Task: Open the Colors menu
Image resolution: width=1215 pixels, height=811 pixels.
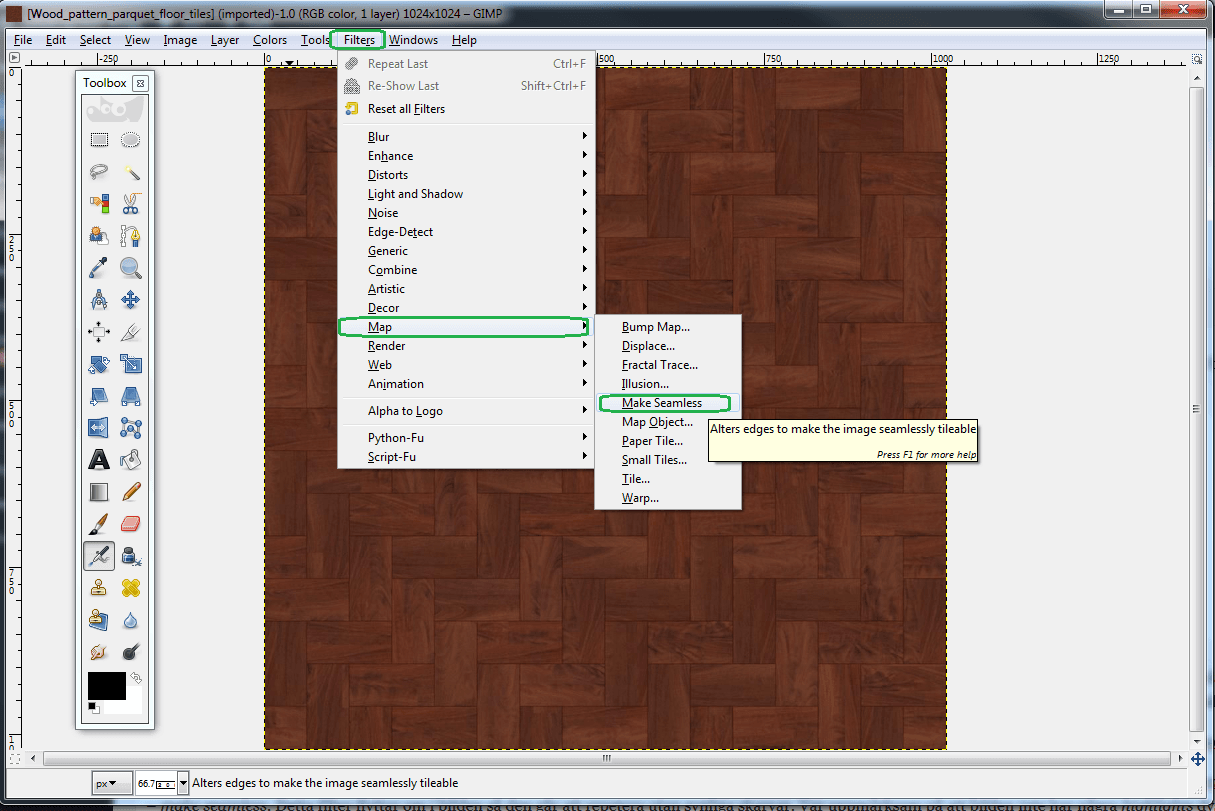Action: [x=270, y=40]
